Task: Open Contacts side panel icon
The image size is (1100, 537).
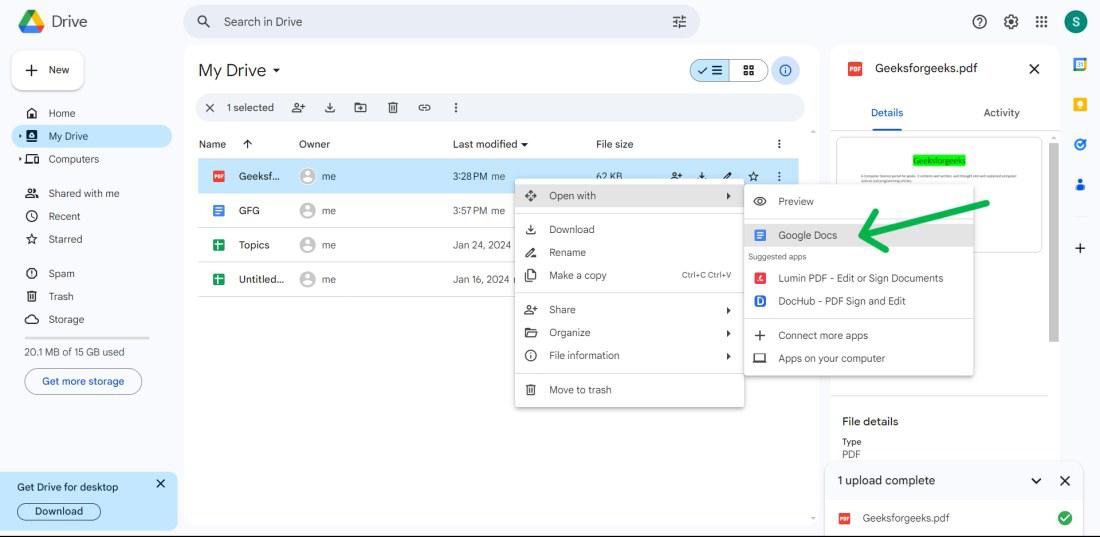Action: click(1080, 185)
